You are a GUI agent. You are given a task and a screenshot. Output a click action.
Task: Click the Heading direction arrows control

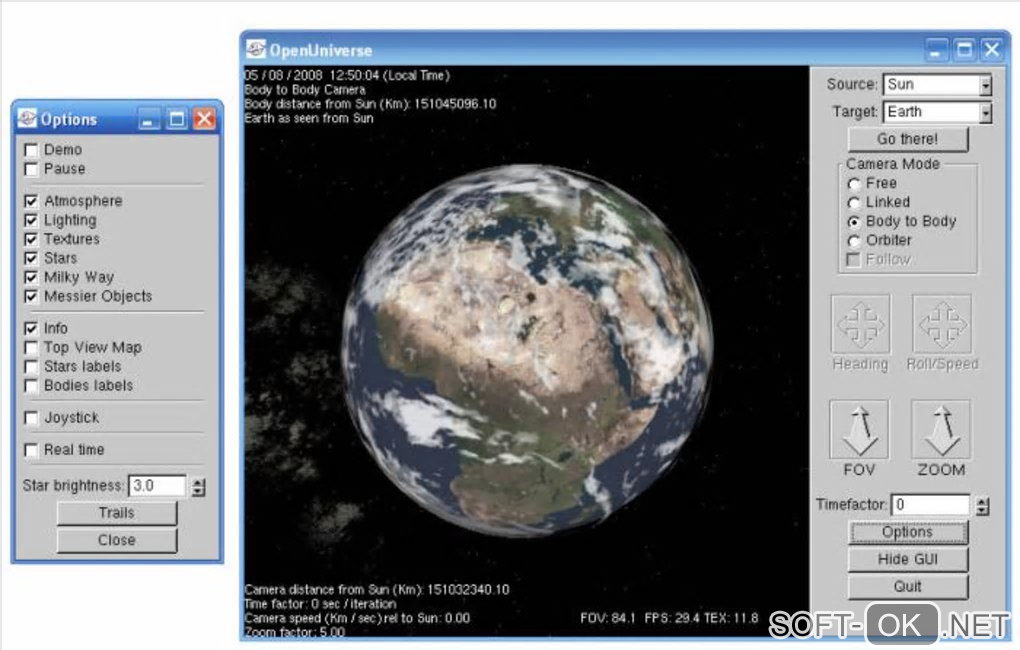tap(860, 323)
